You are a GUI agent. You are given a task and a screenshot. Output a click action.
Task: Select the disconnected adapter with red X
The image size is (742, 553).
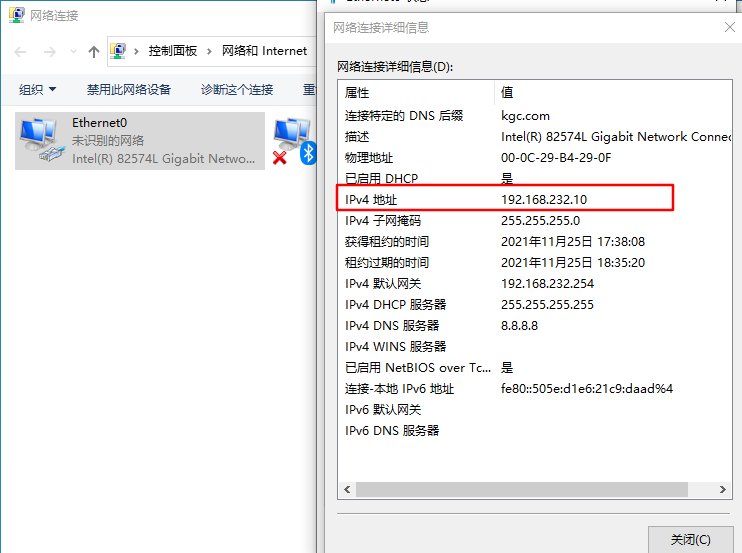[290, 141]
